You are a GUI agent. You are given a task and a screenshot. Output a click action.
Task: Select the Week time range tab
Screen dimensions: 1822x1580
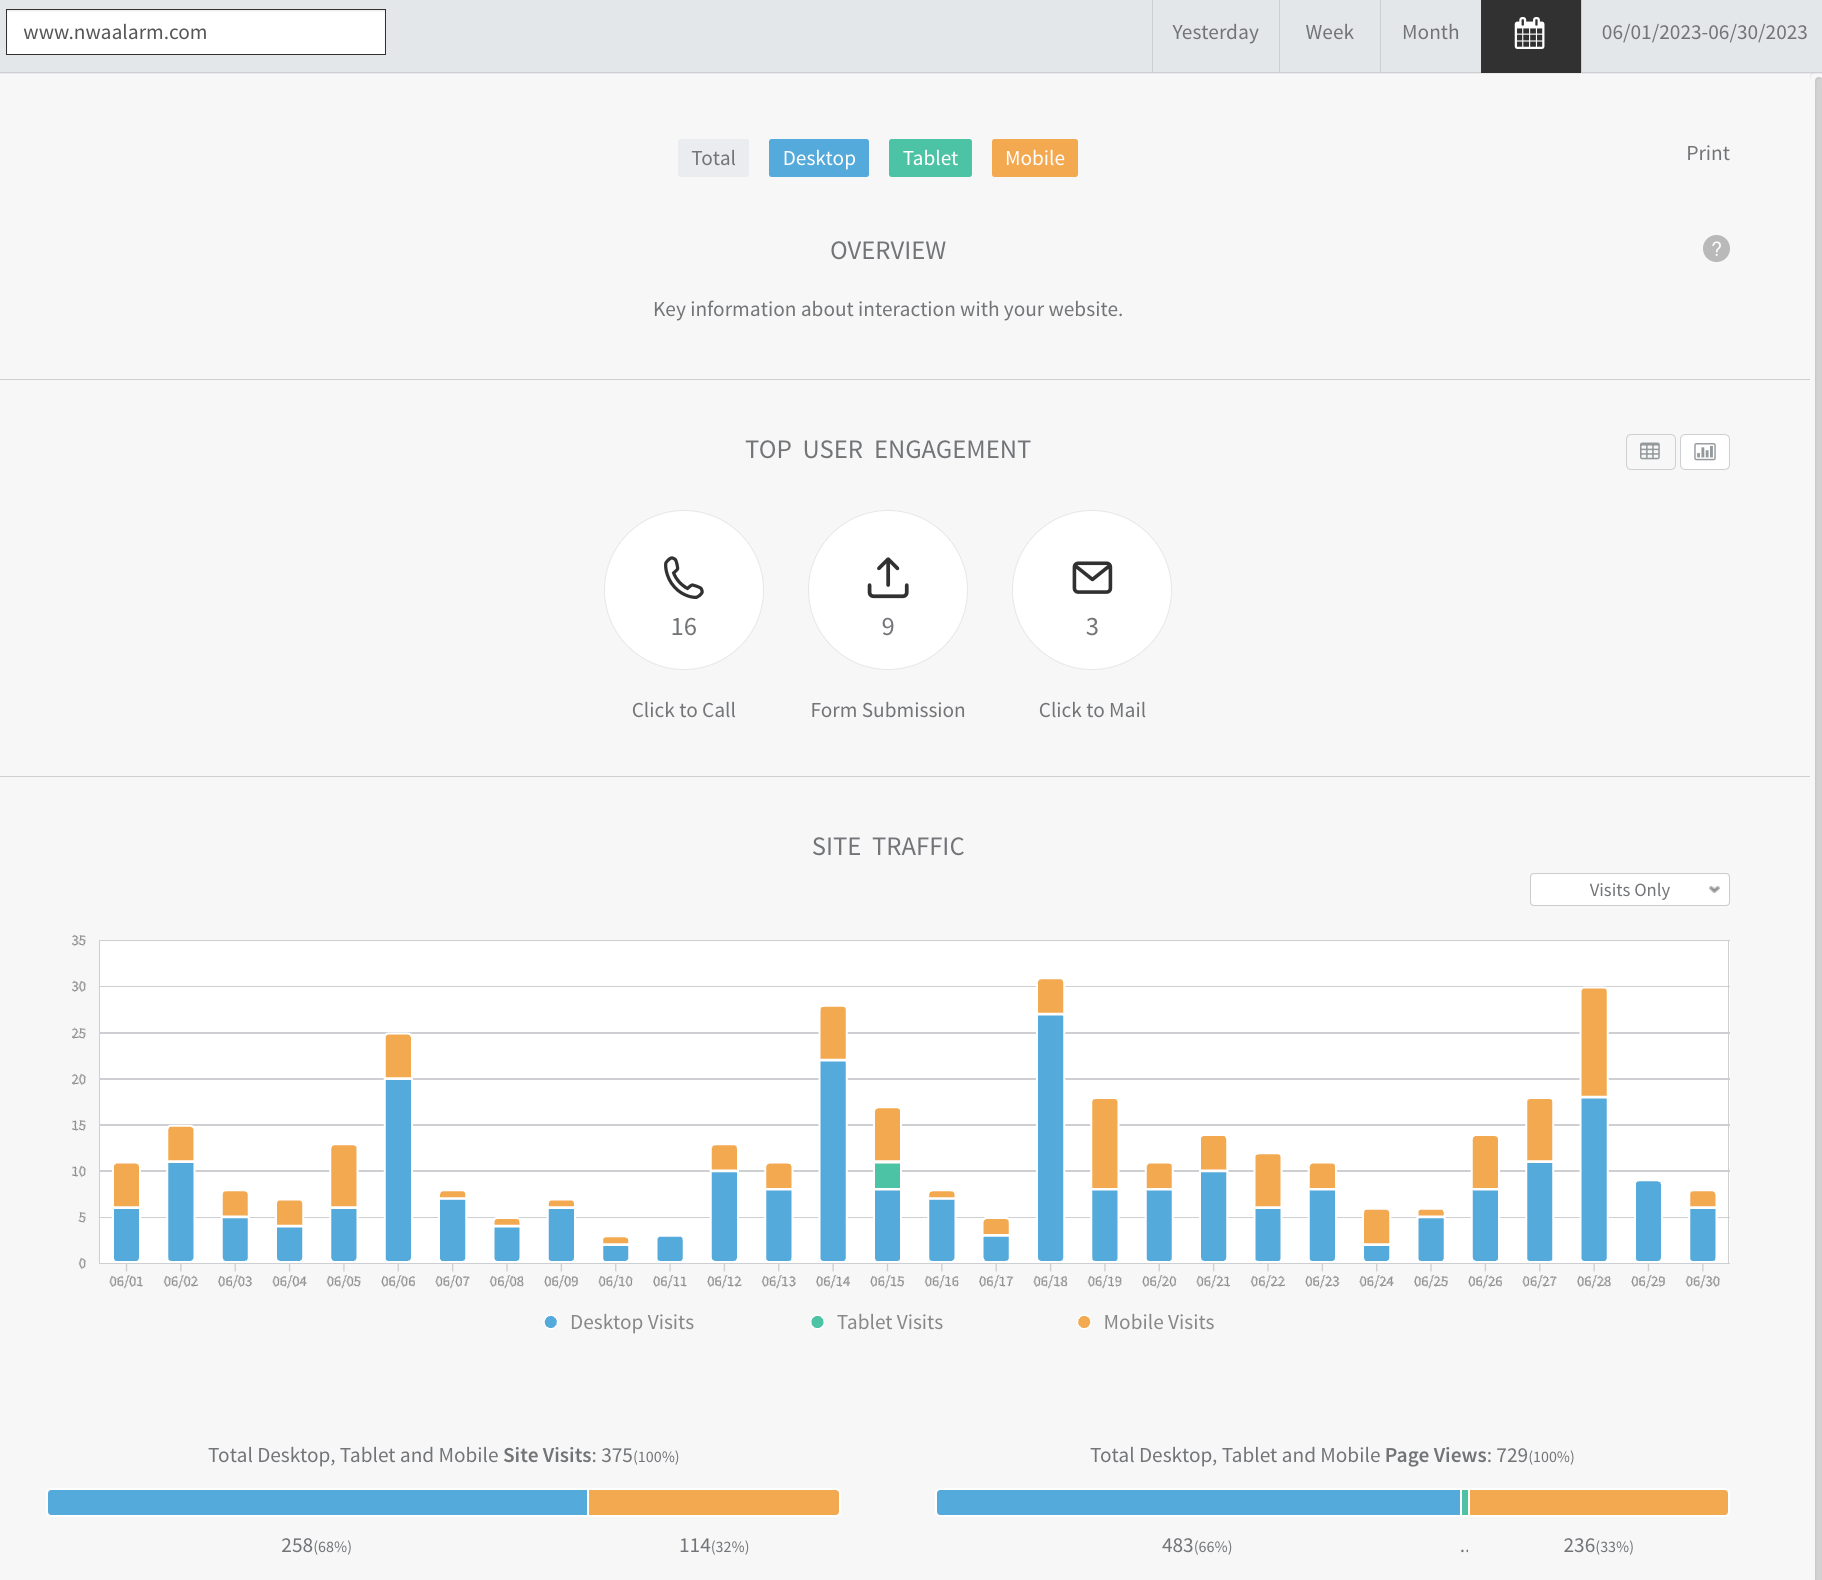(1329, 32)
